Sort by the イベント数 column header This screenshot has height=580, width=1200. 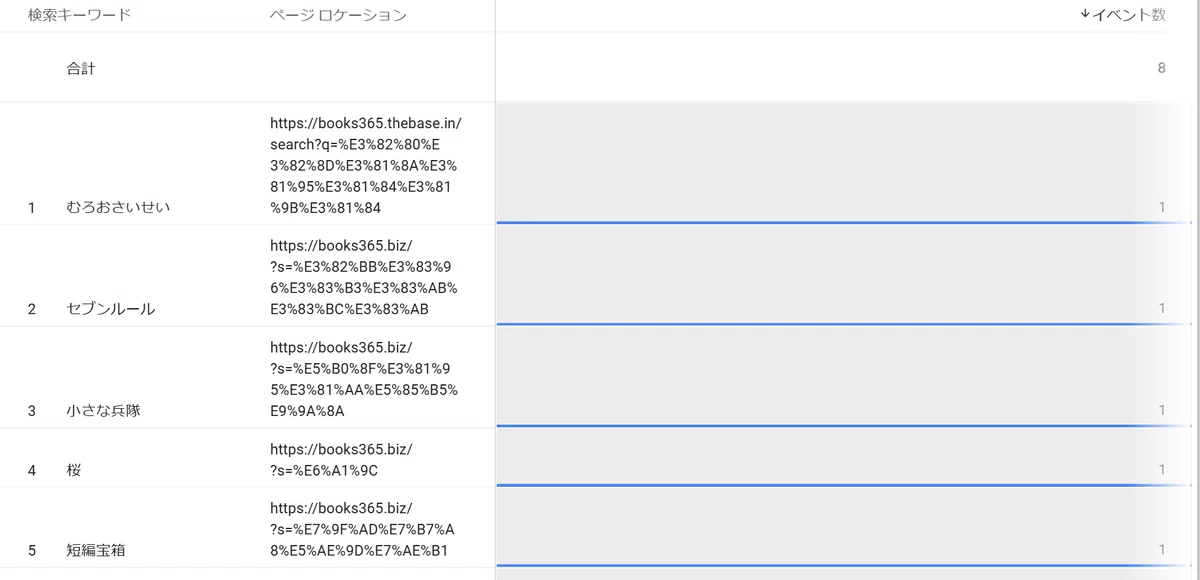tap(1122, 15)
